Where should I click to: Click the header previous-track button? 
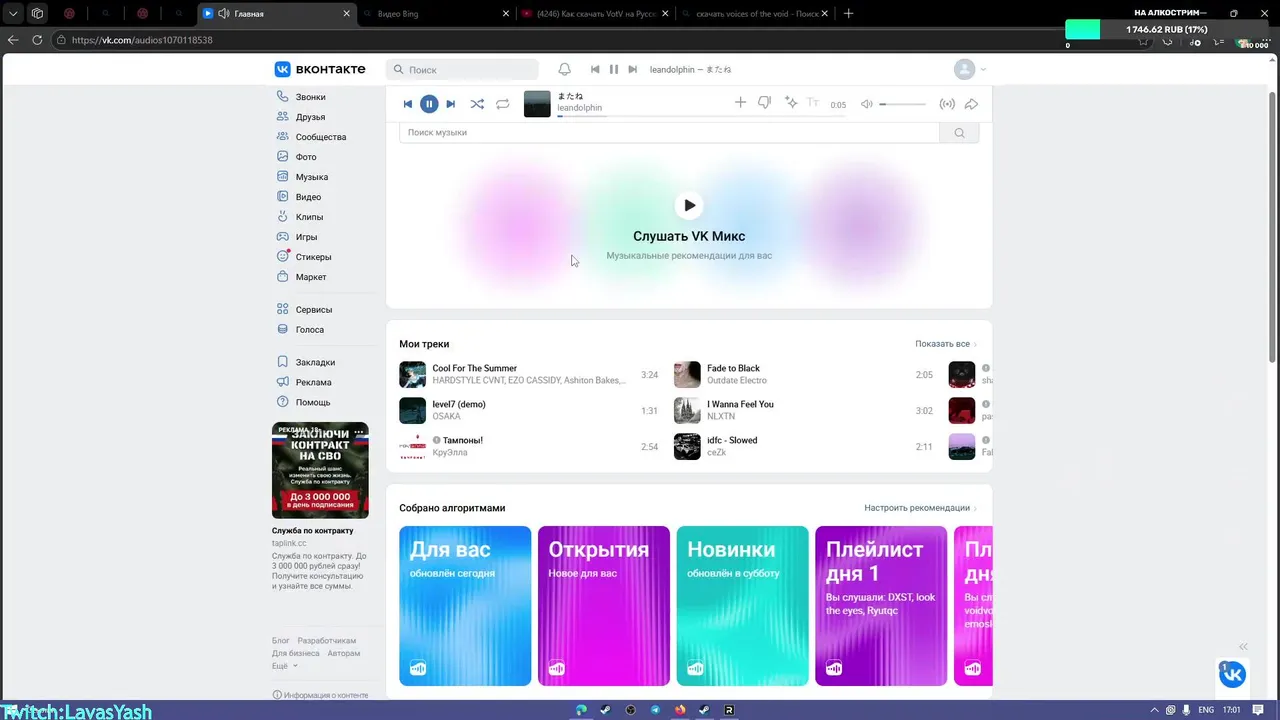(x=595, y=69)
